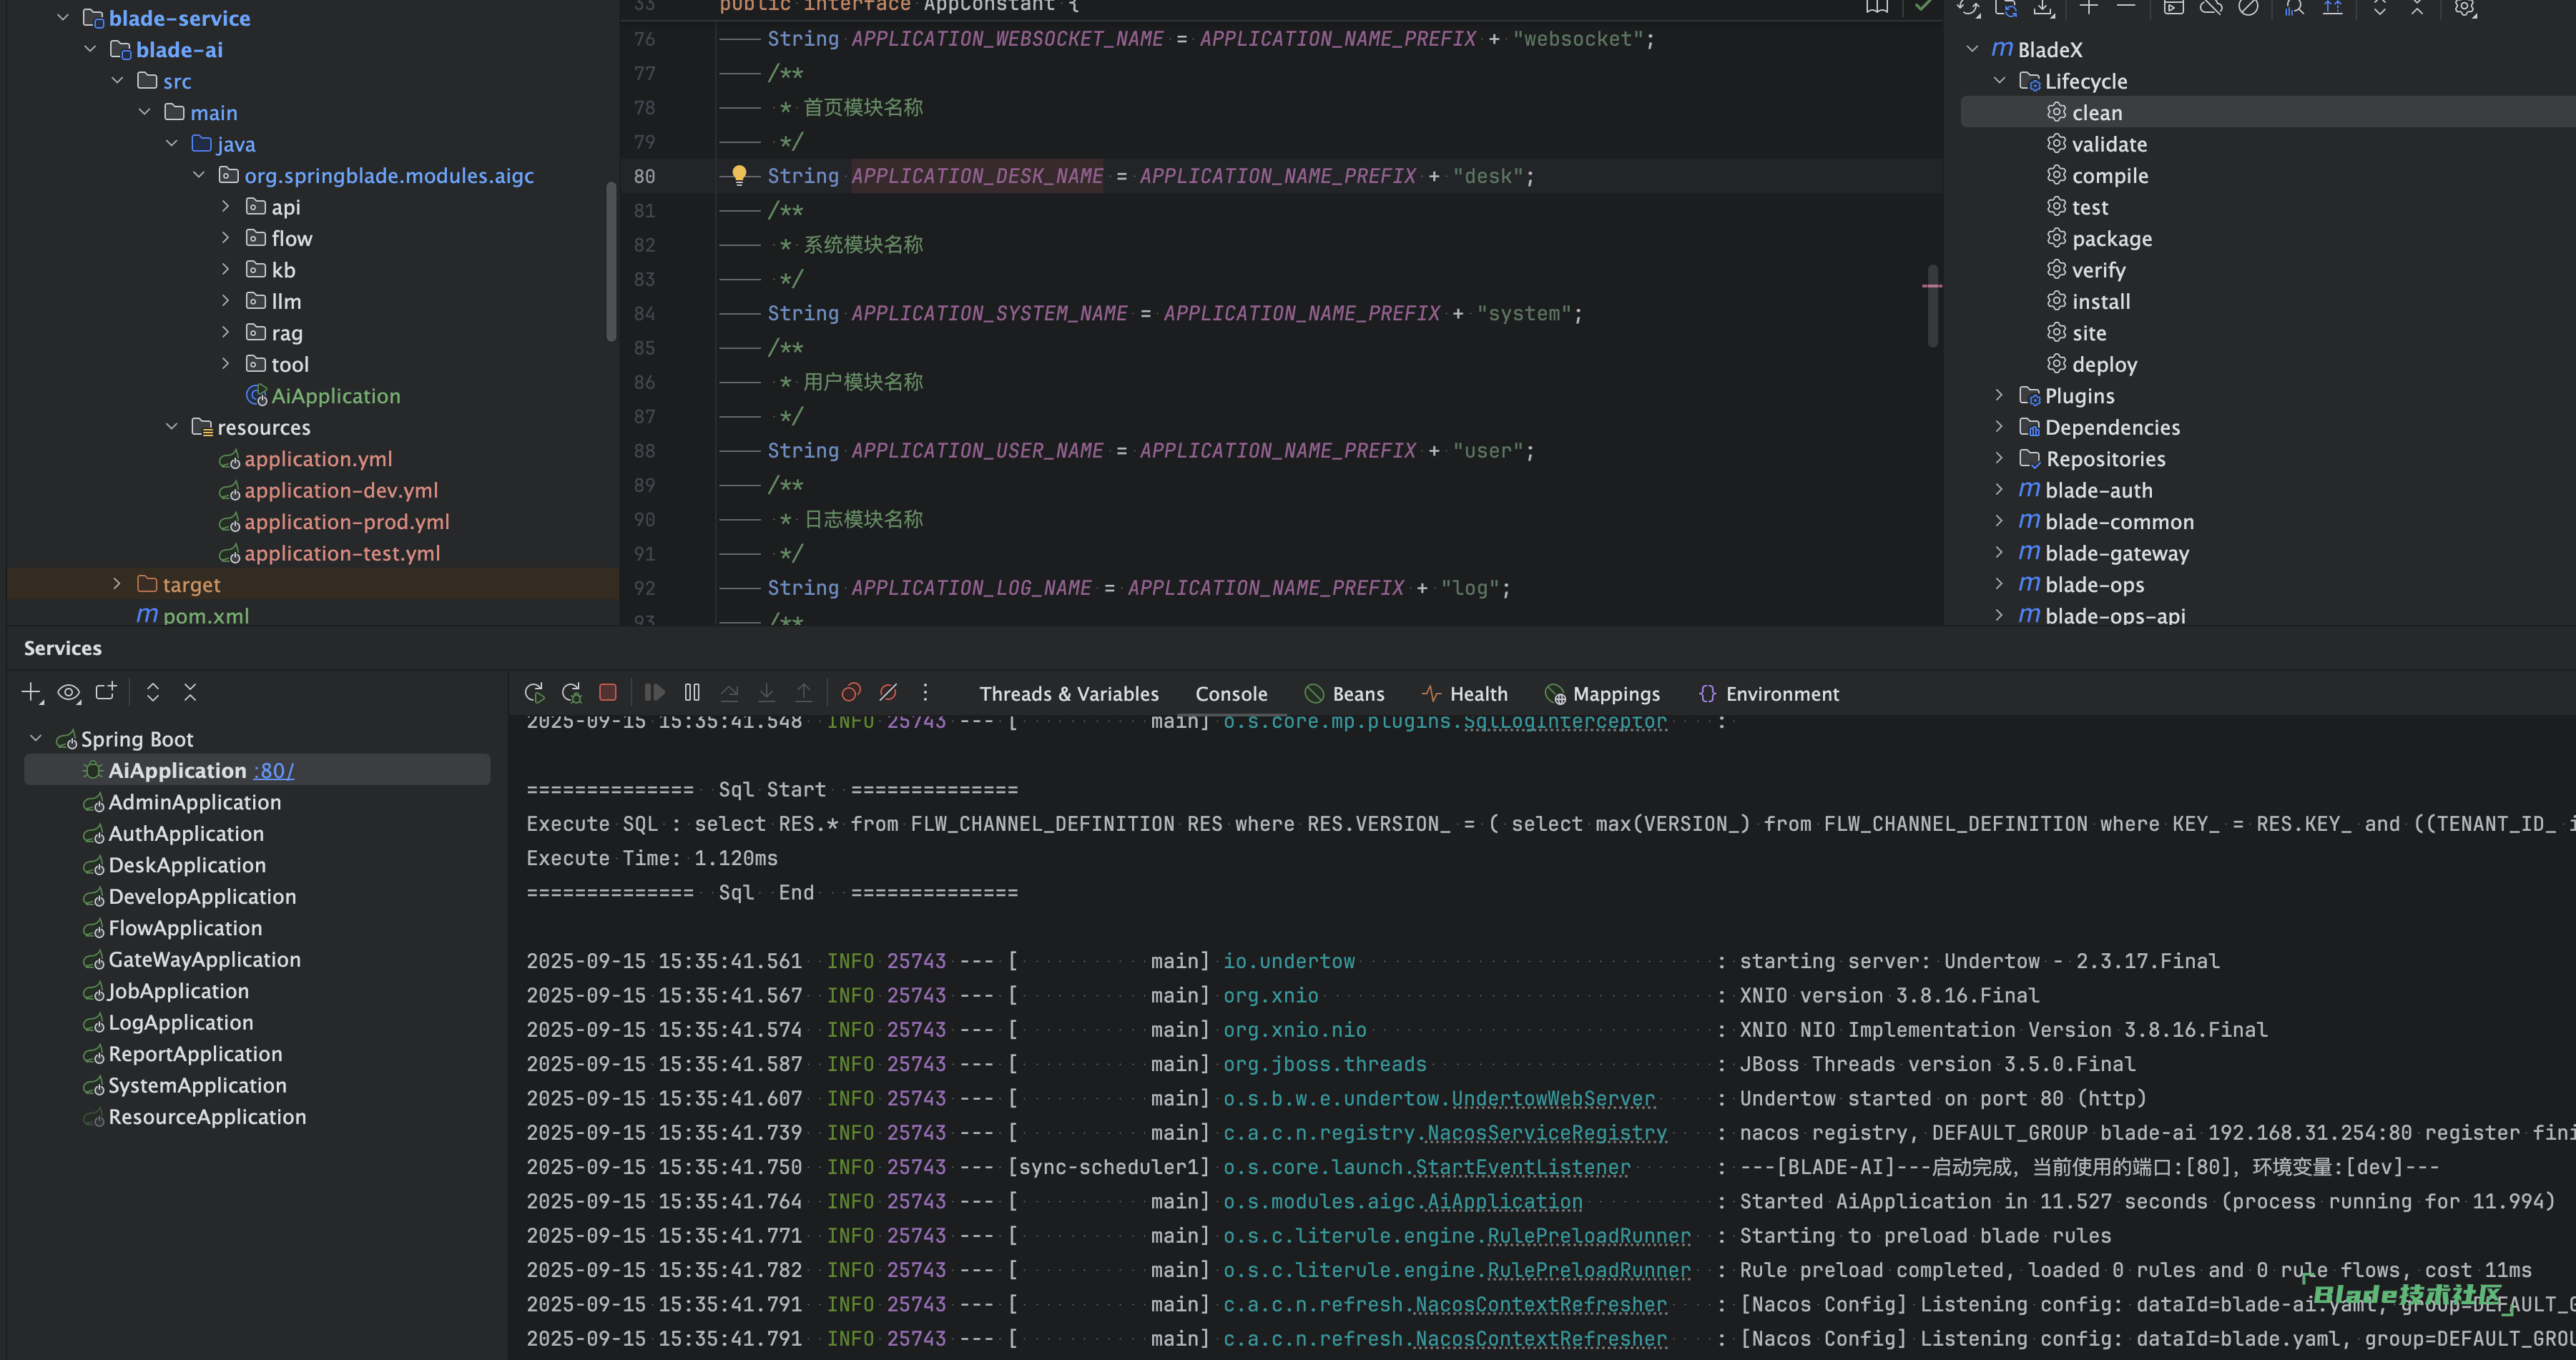2576x1360 pixels.
Task: Click Maven add project plus icon
Action: (2089, 7)
